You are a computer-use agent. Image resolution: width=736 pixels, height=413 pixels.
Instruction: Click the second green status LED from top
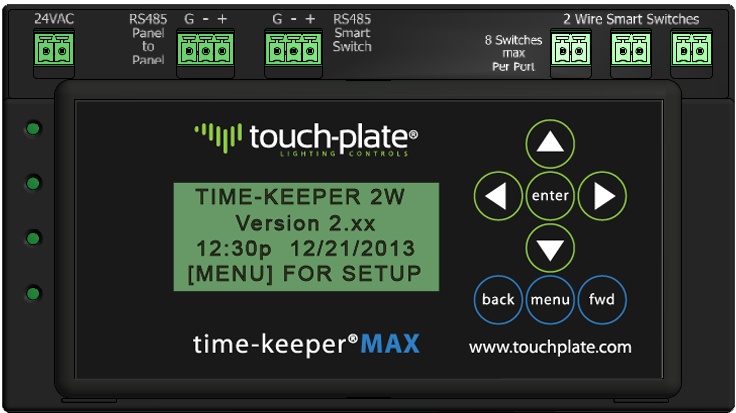click(33, 183)
